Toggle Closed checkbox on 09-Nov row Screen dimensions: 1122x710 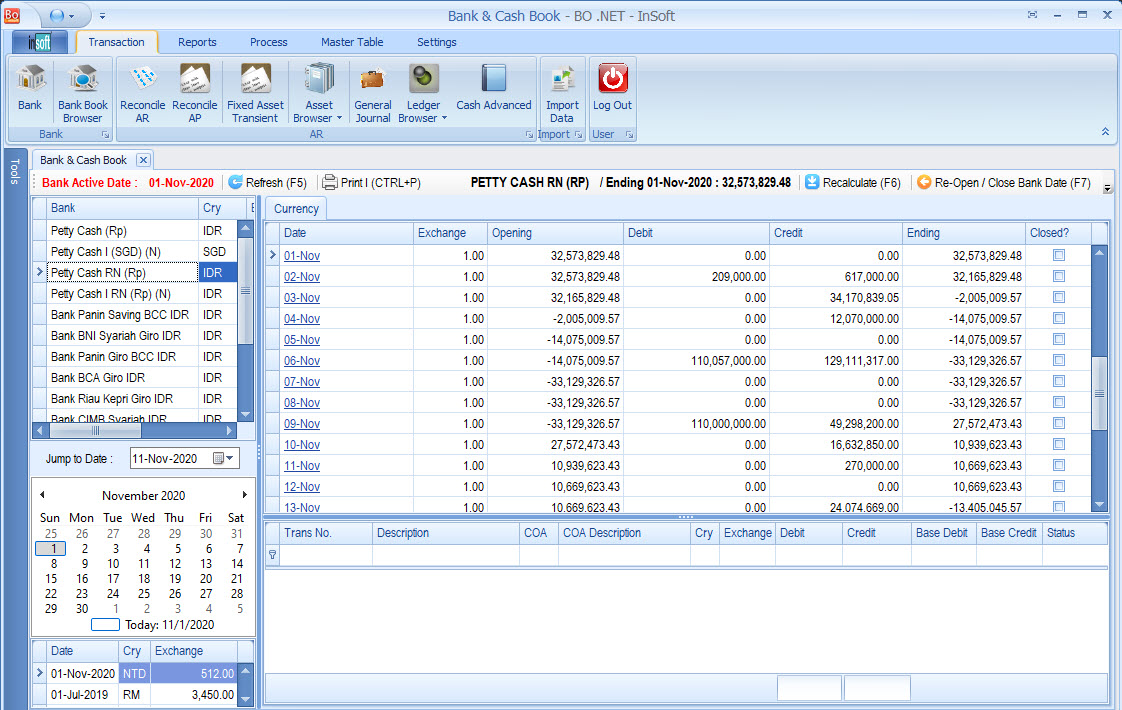[x=1059, y=424]
